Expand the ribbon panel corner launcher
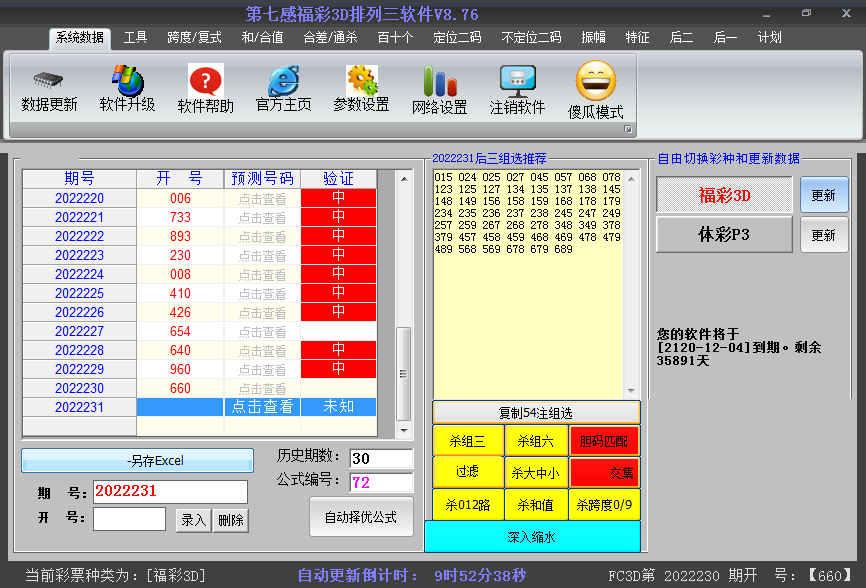 click(x=629, y=130)
